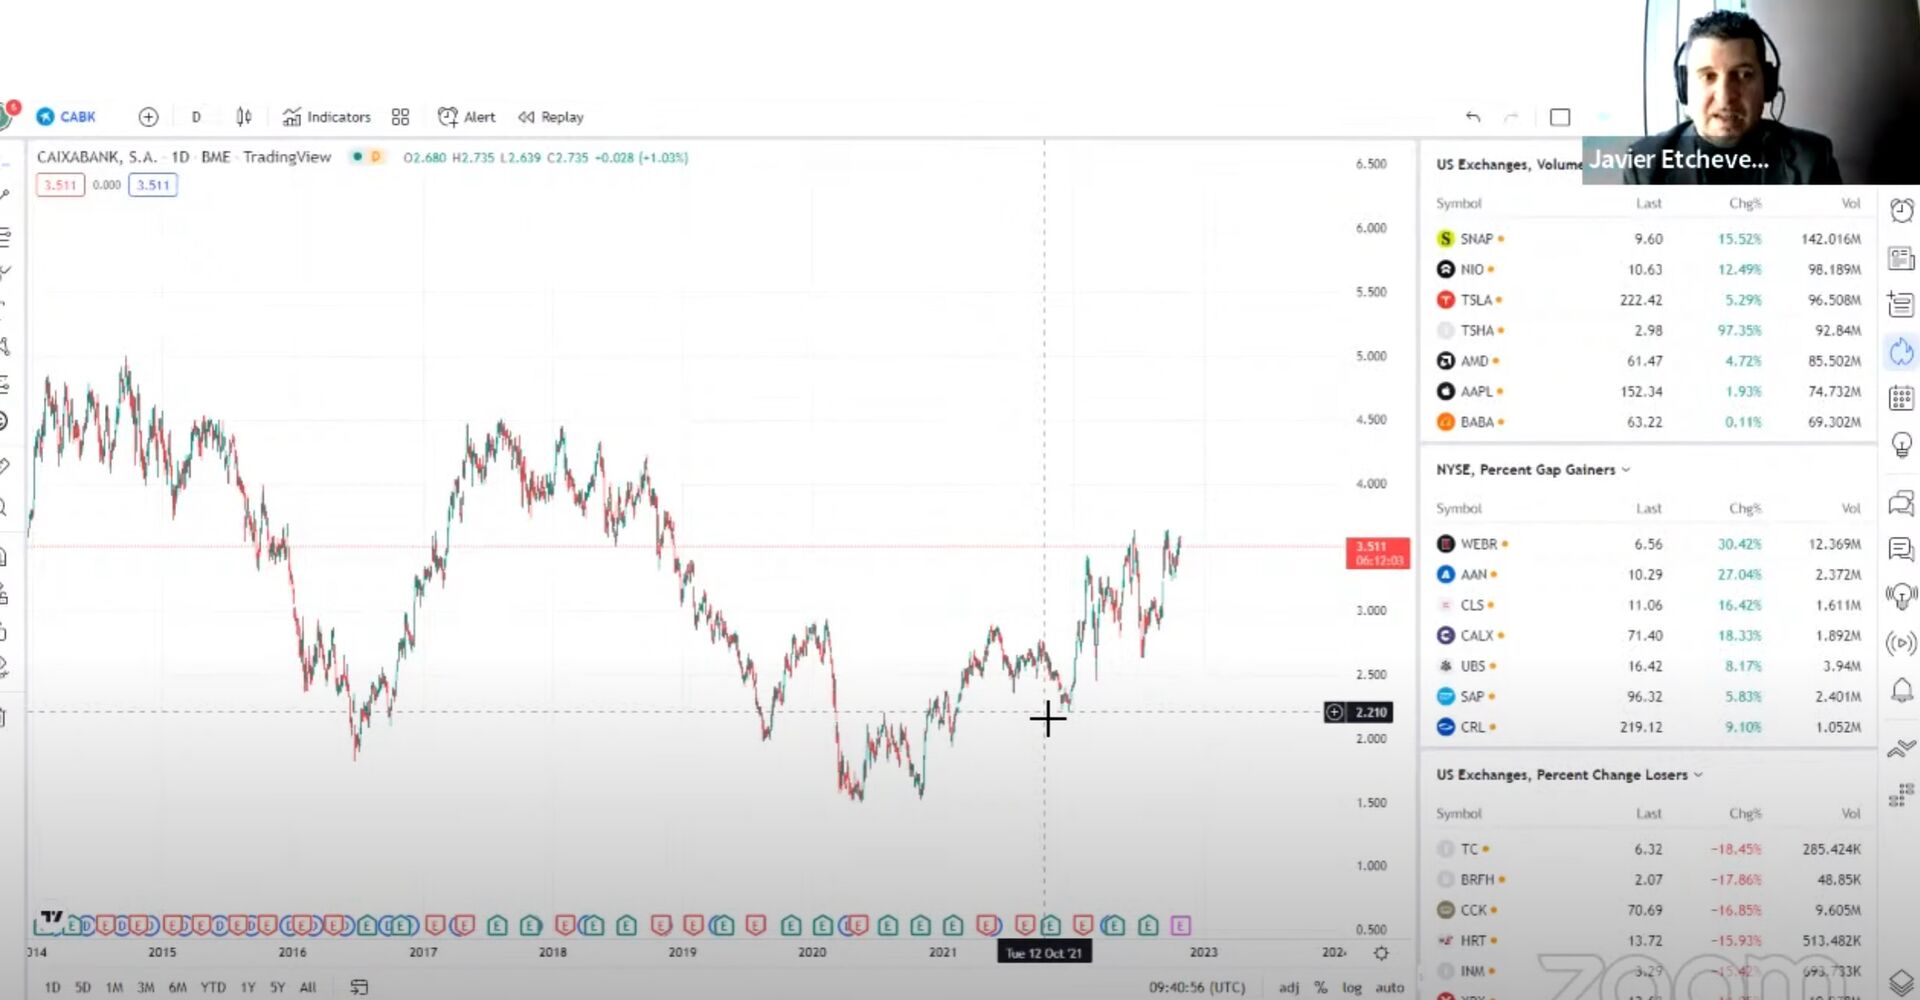Select the 1D time range tab
1920x1000 pixels.
pyautogui.click(x=52, y=987)
